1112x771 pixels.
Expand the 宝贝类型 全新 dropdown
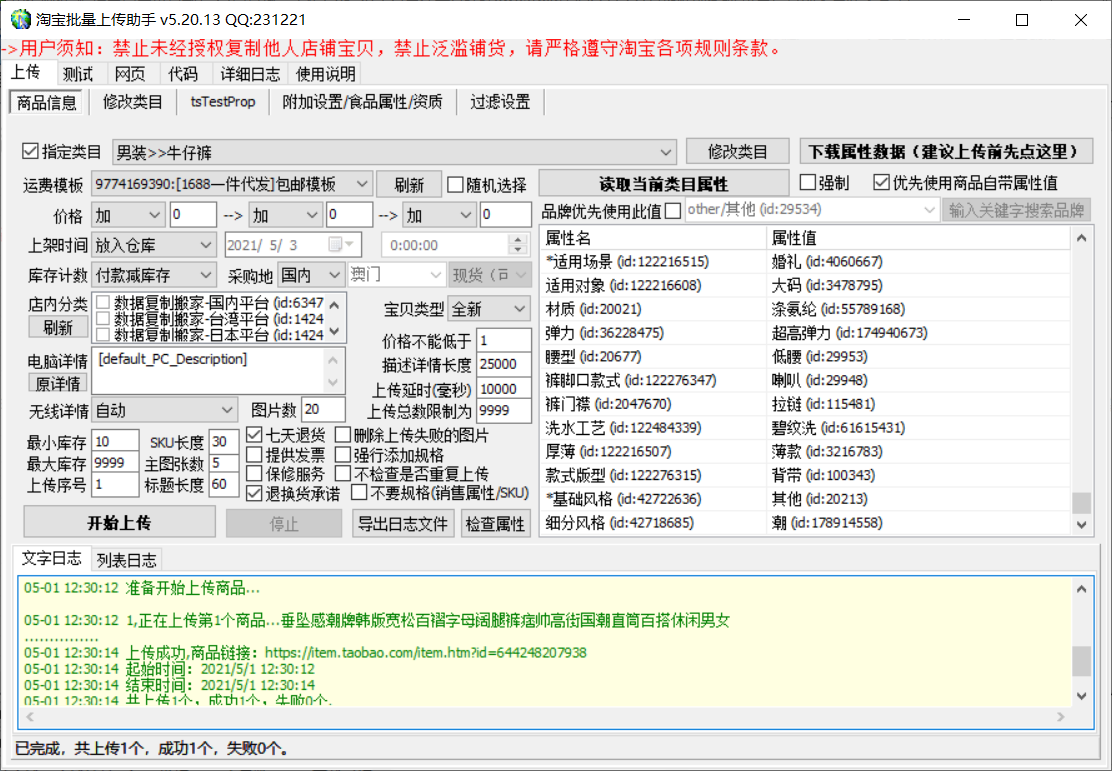489,309
